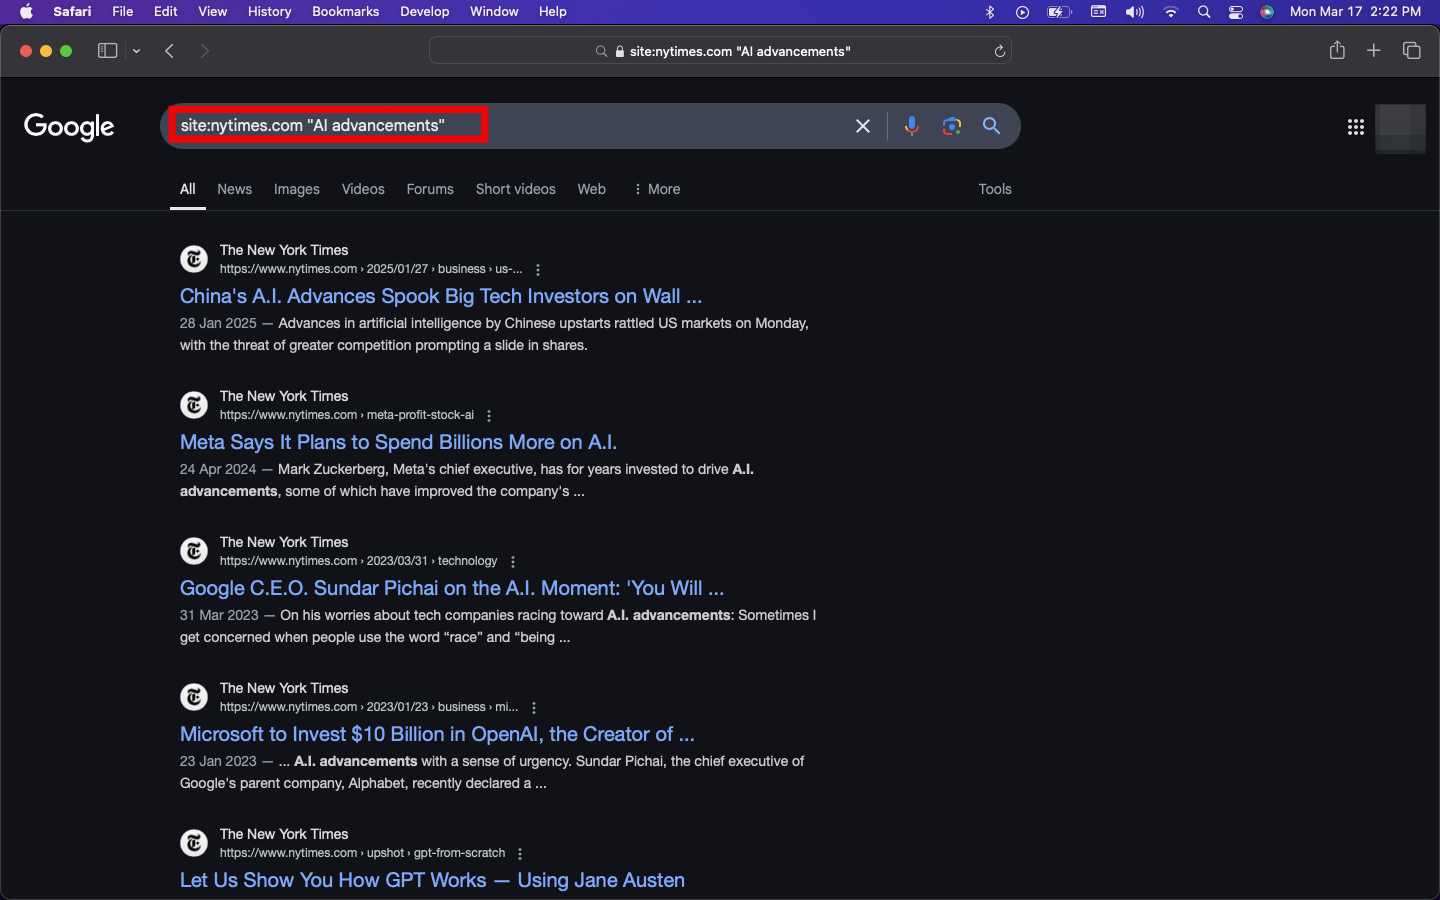Image resolution: width=1440 pixels, height=900 pixels.
Task: Open Control Center in menu bar
Action: 1236,12
